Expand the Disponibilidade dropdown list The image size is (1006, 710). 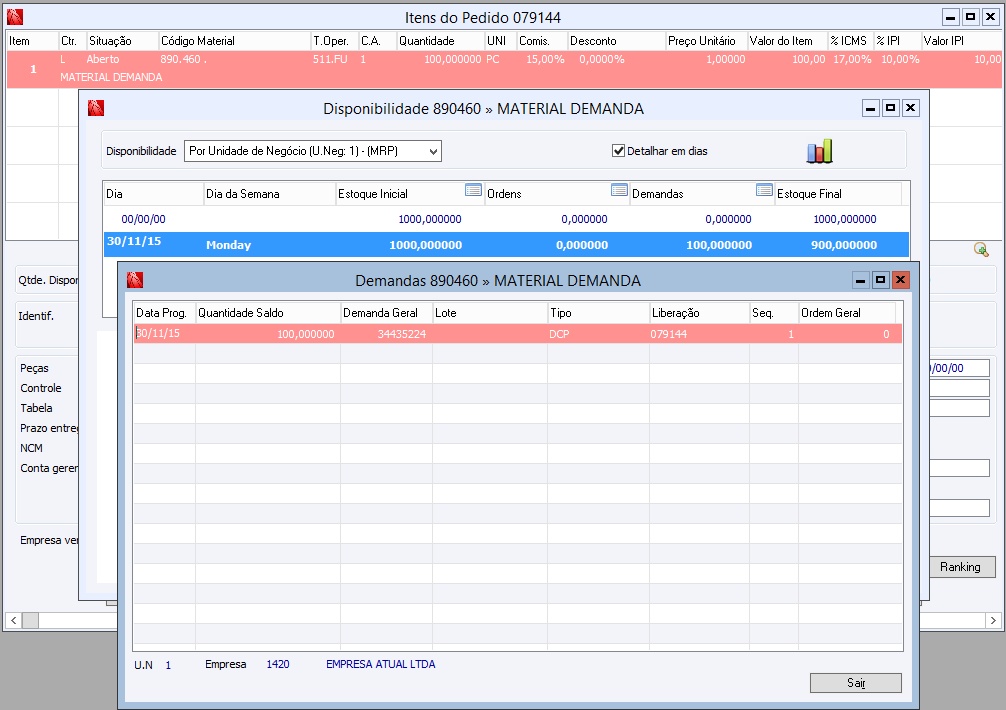[x=434, y=151]
